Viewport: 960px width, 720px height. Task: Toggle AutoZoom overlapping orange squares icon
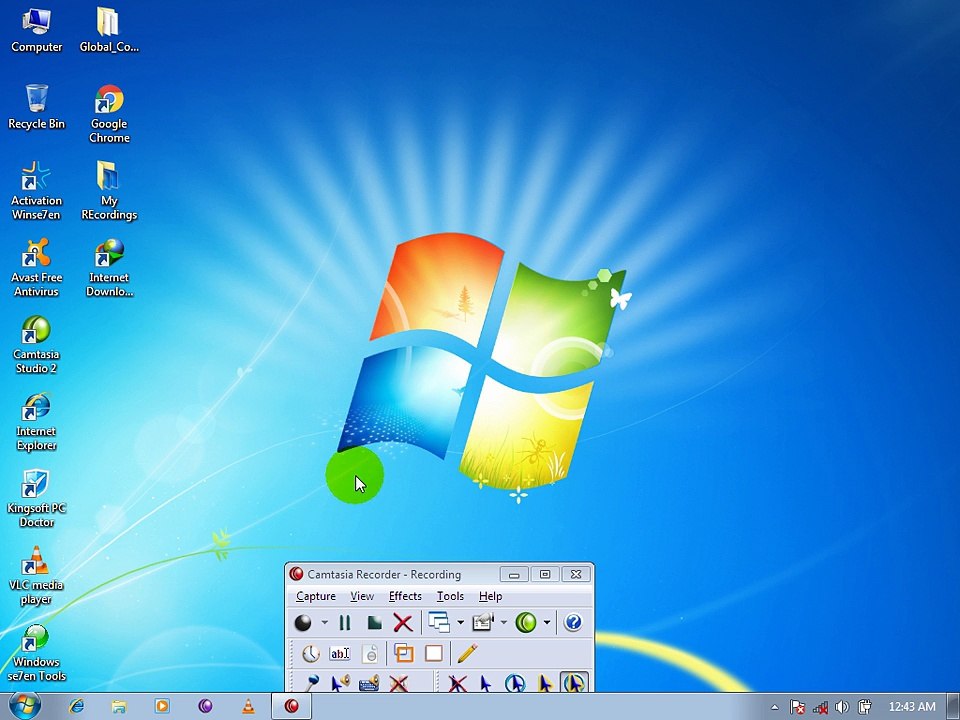coord(404,653)
